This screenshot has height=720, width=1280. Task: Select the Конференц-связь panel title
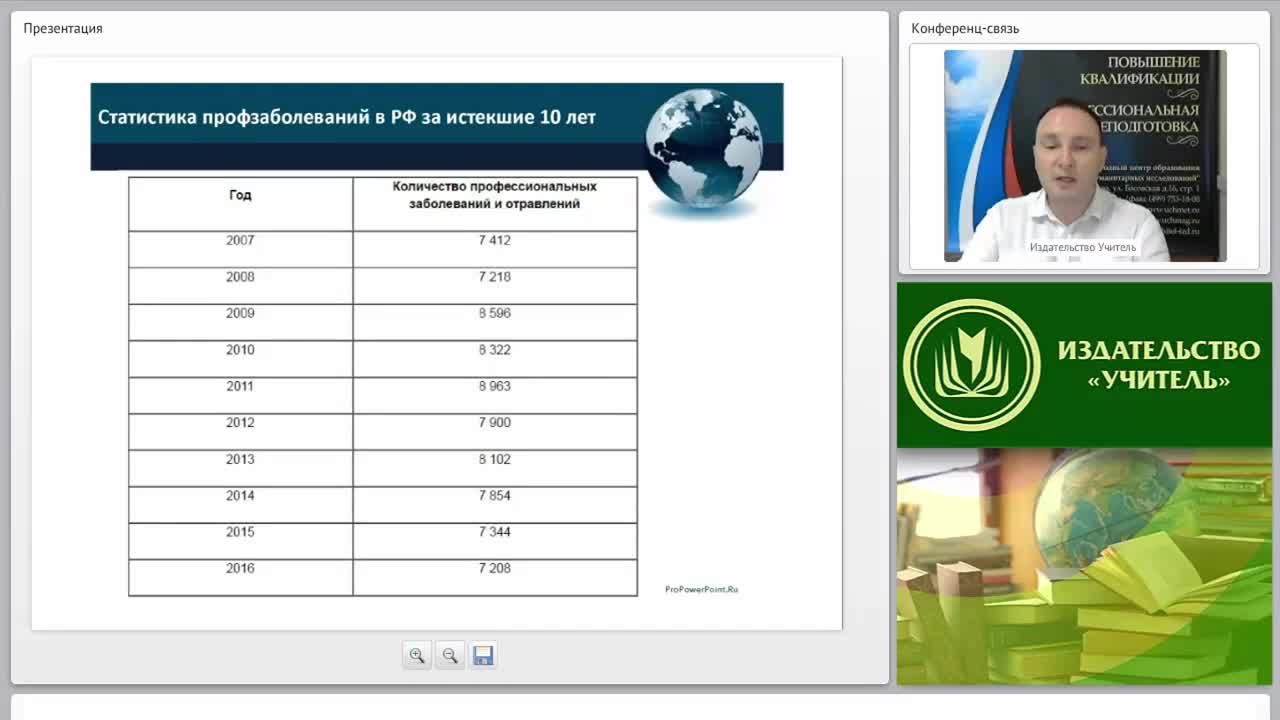coord(965,28)
